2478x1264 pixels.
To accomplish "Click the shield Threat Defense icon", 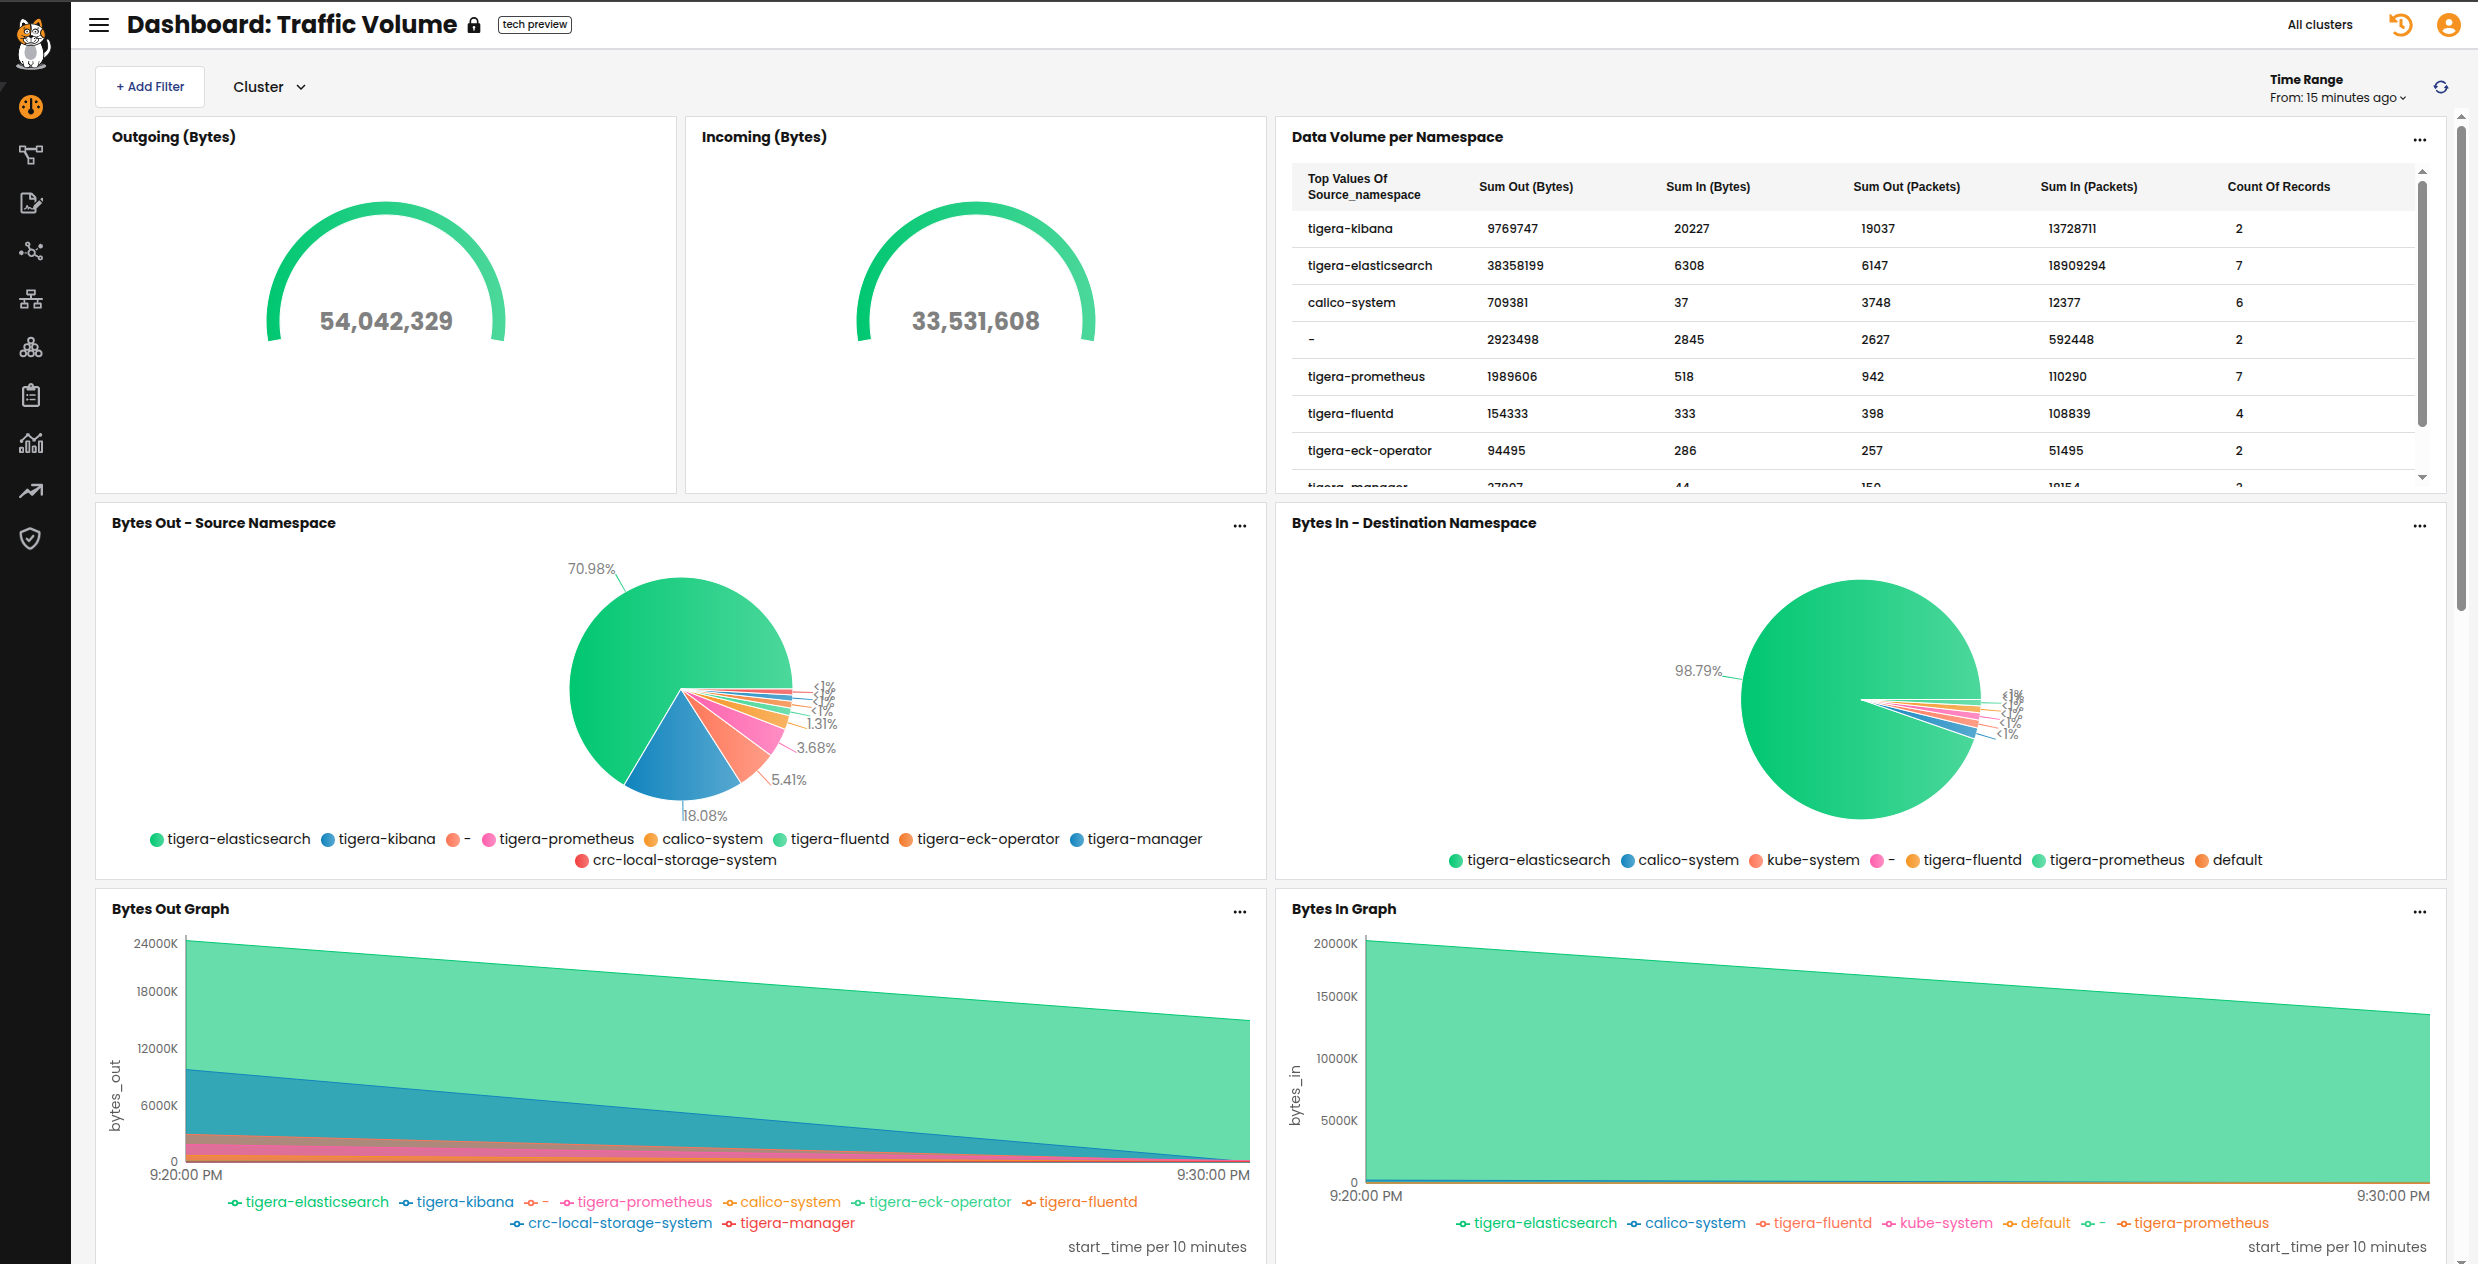I will click(x=31, y=539).
